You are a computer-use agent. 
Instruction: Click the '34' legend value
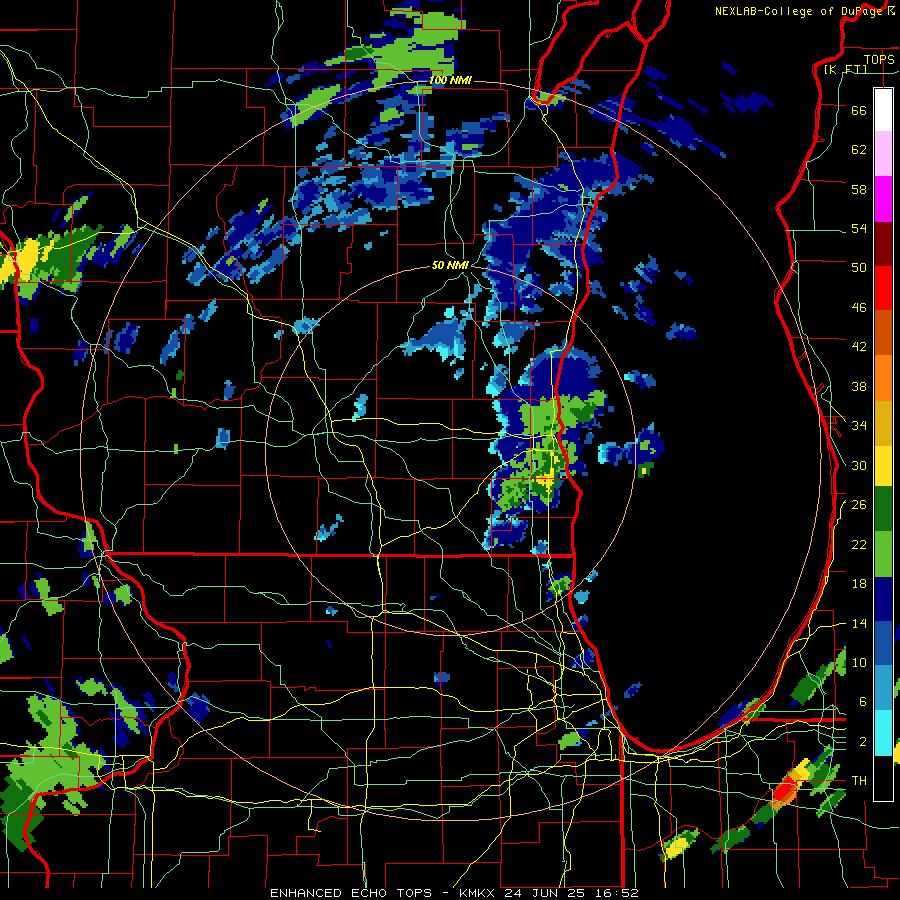pyautogui.click(x=859, y=426)
